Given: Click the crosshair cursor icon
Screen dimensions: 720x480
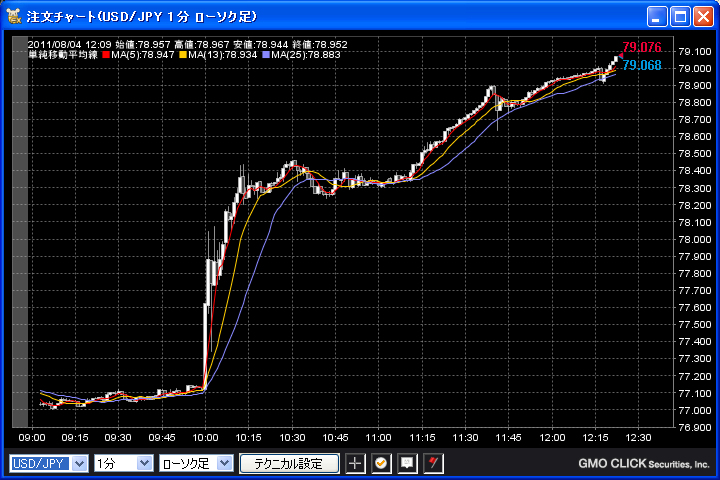Looking at the screenshot, I should coord(356,463).
